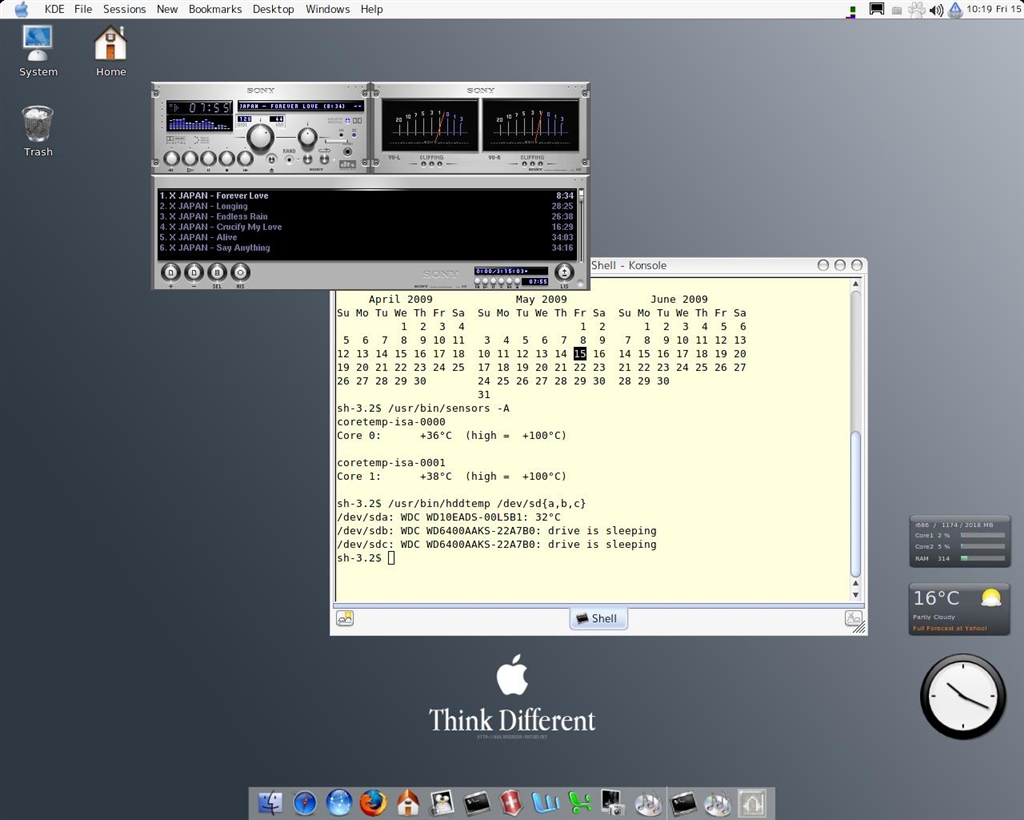Click the volume speaker icon in tray
This screenshot has width=1024, height=820.
coord(936,10)
